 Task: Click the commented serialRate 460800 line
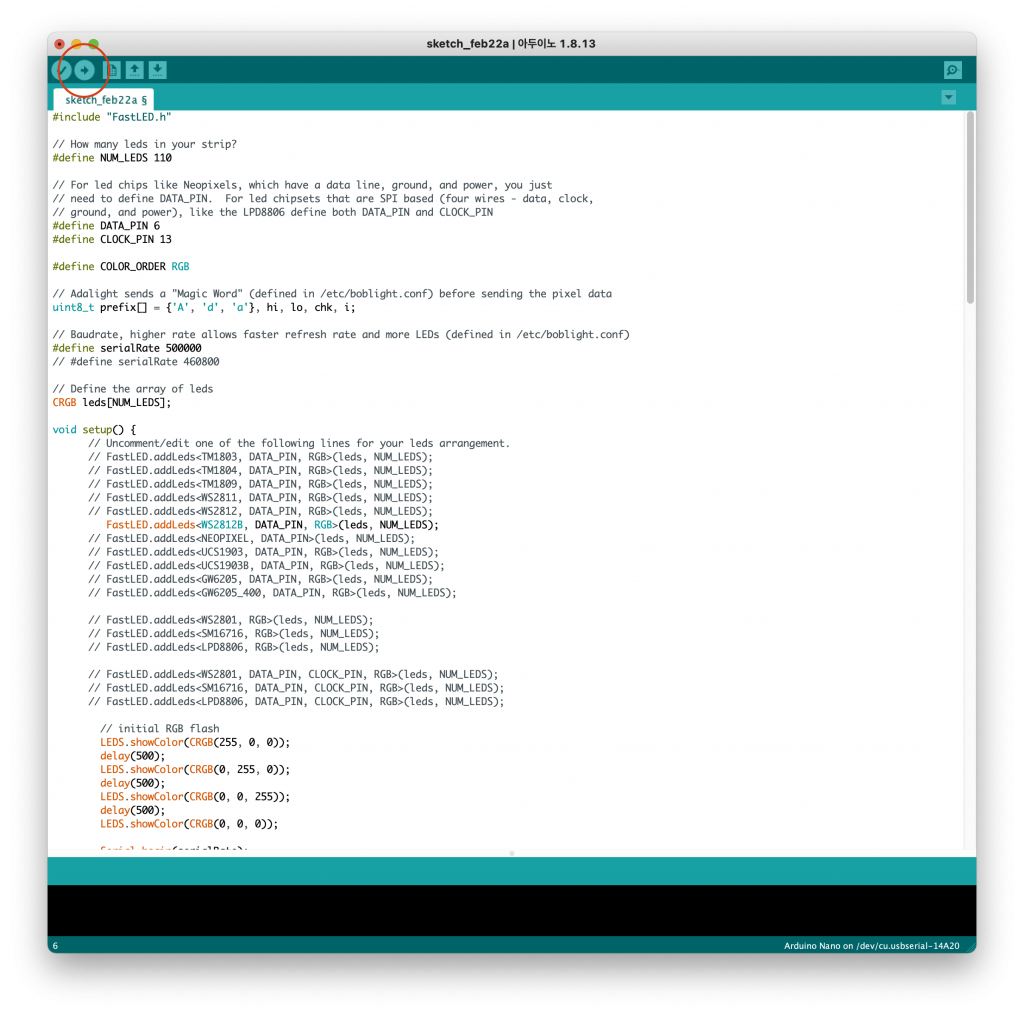coord(136,362)
